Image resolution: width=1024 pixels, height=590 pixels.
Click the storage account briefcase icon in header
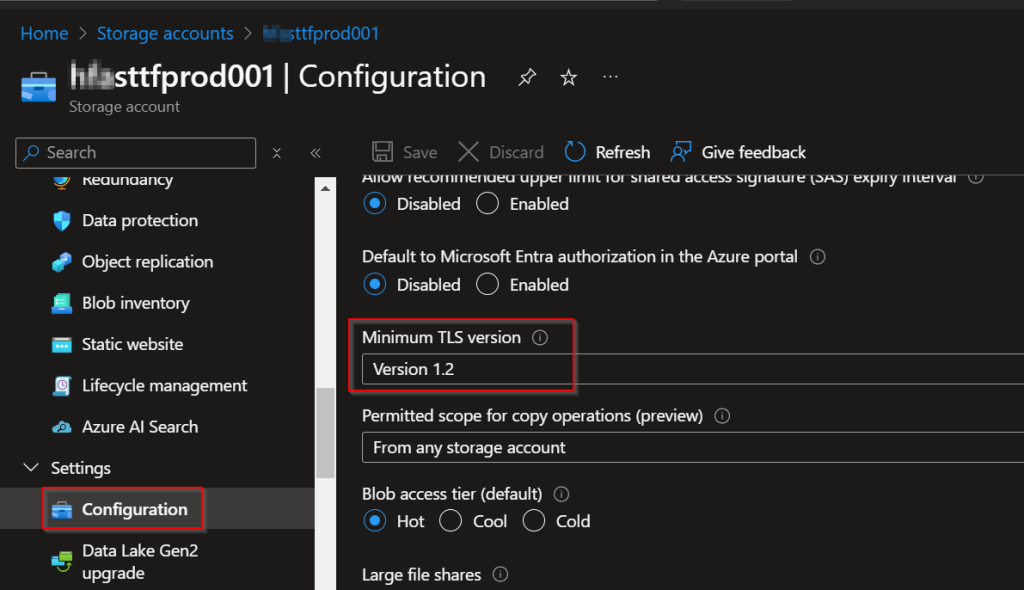[39, 87]
